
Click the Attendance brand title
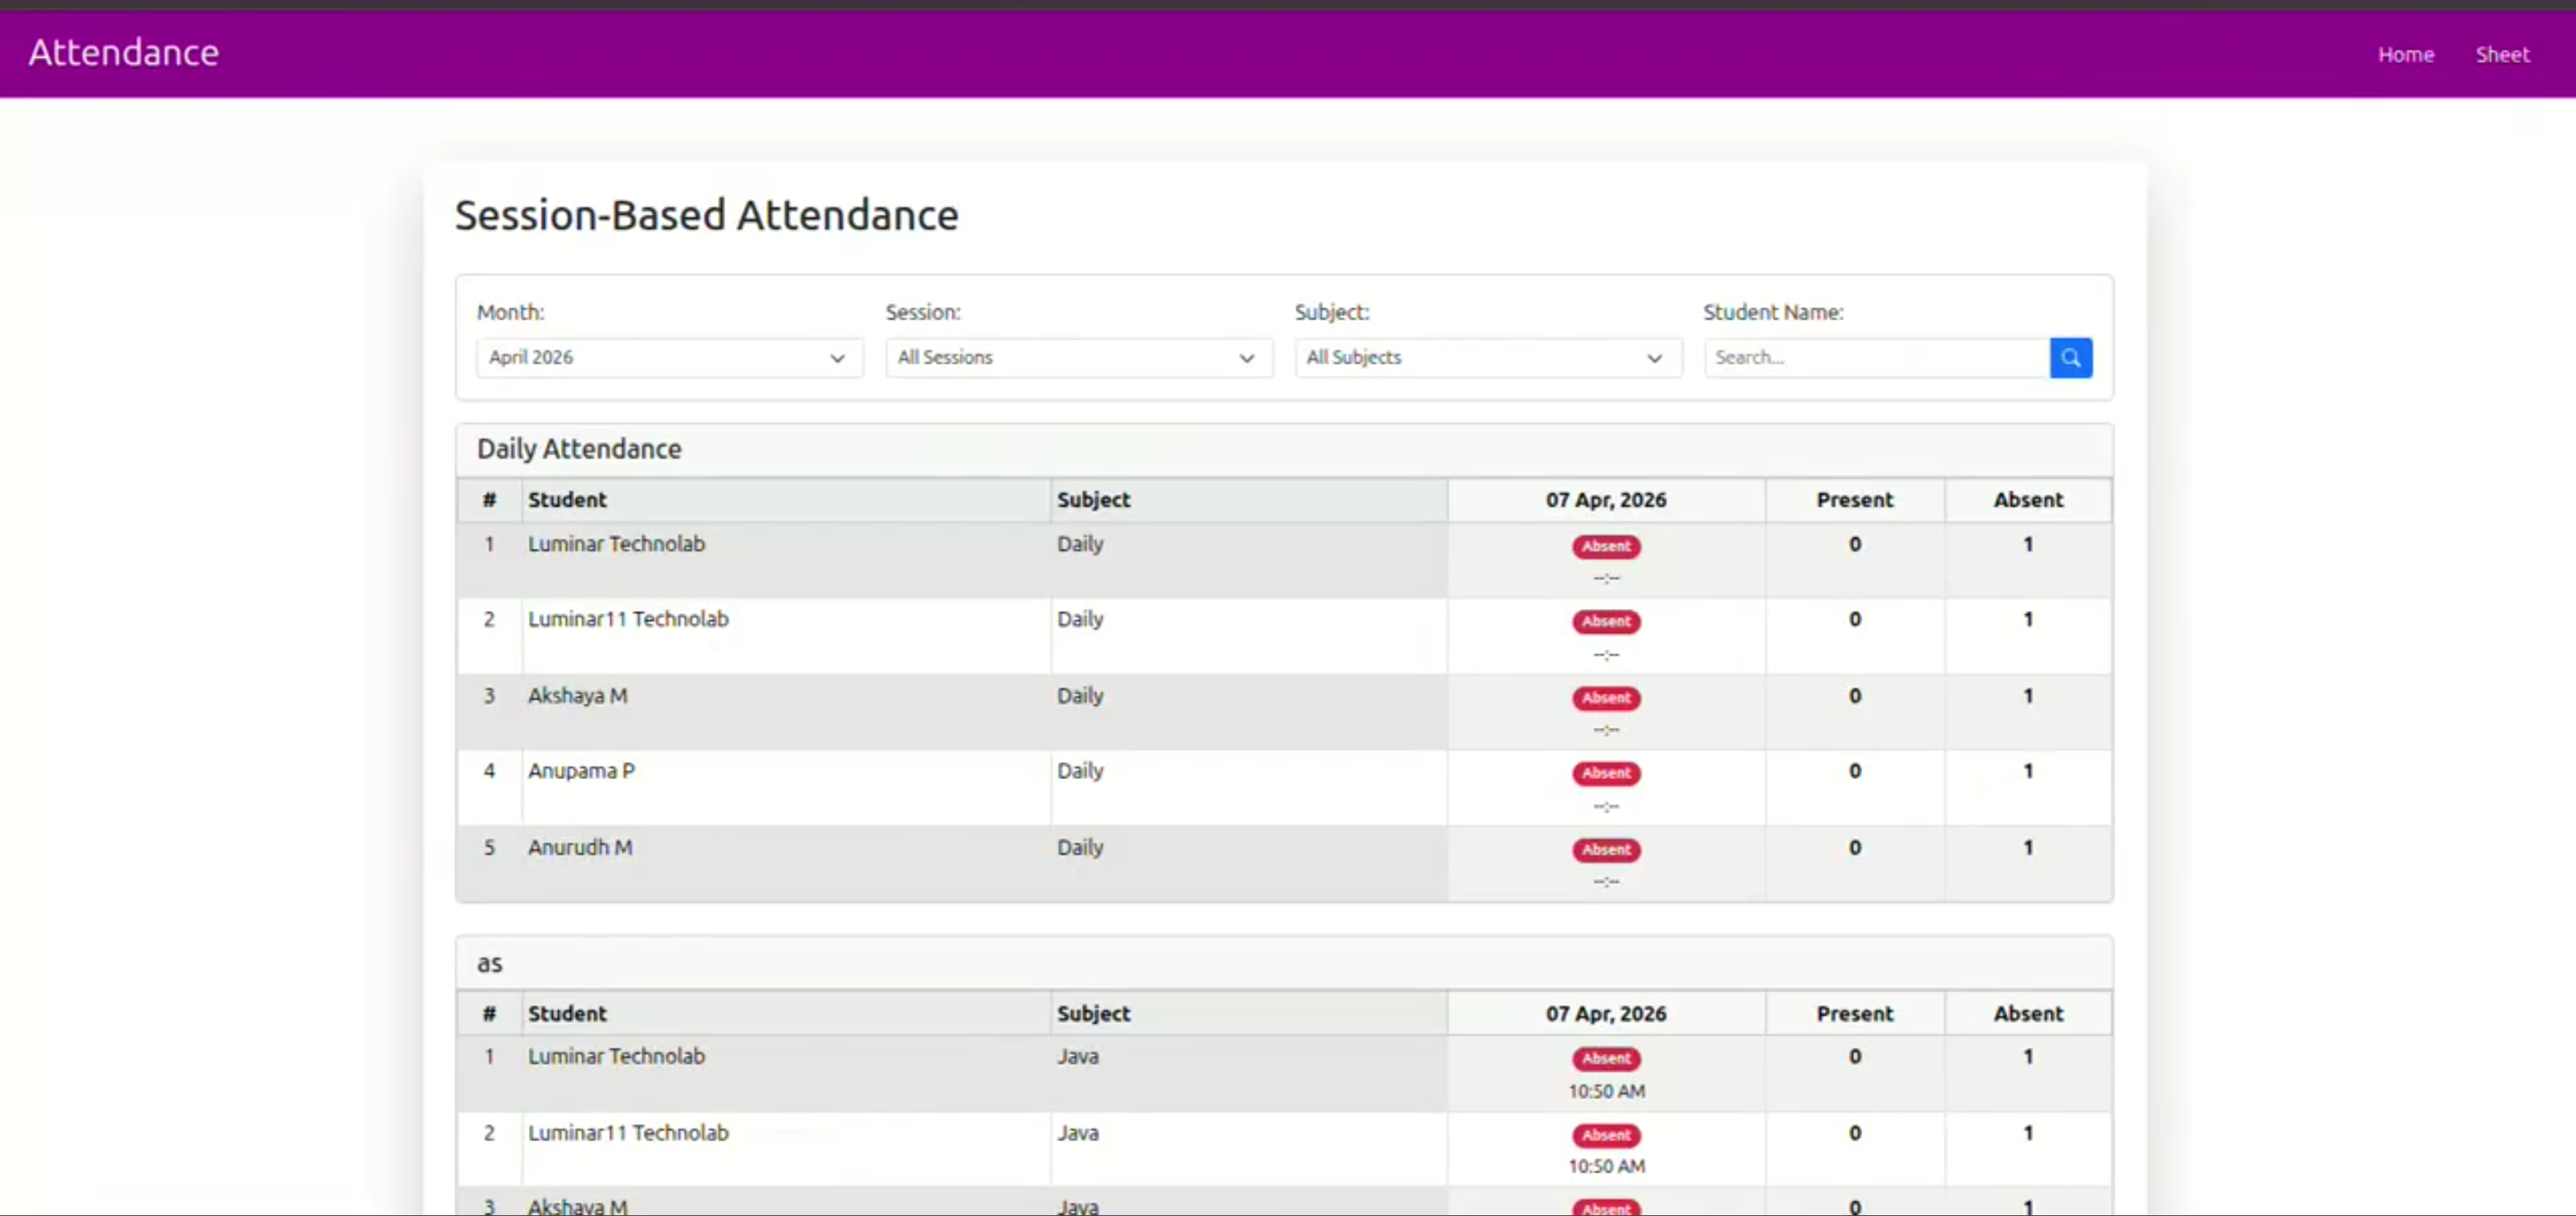pos(124,52)
